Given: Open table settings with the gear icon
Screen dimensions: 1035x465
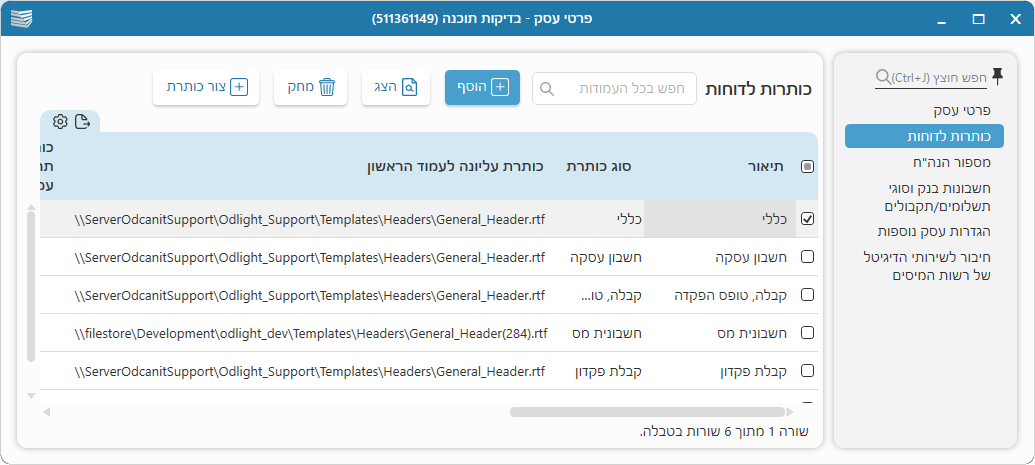Looking at the screenshot, I should click(60, 122).
